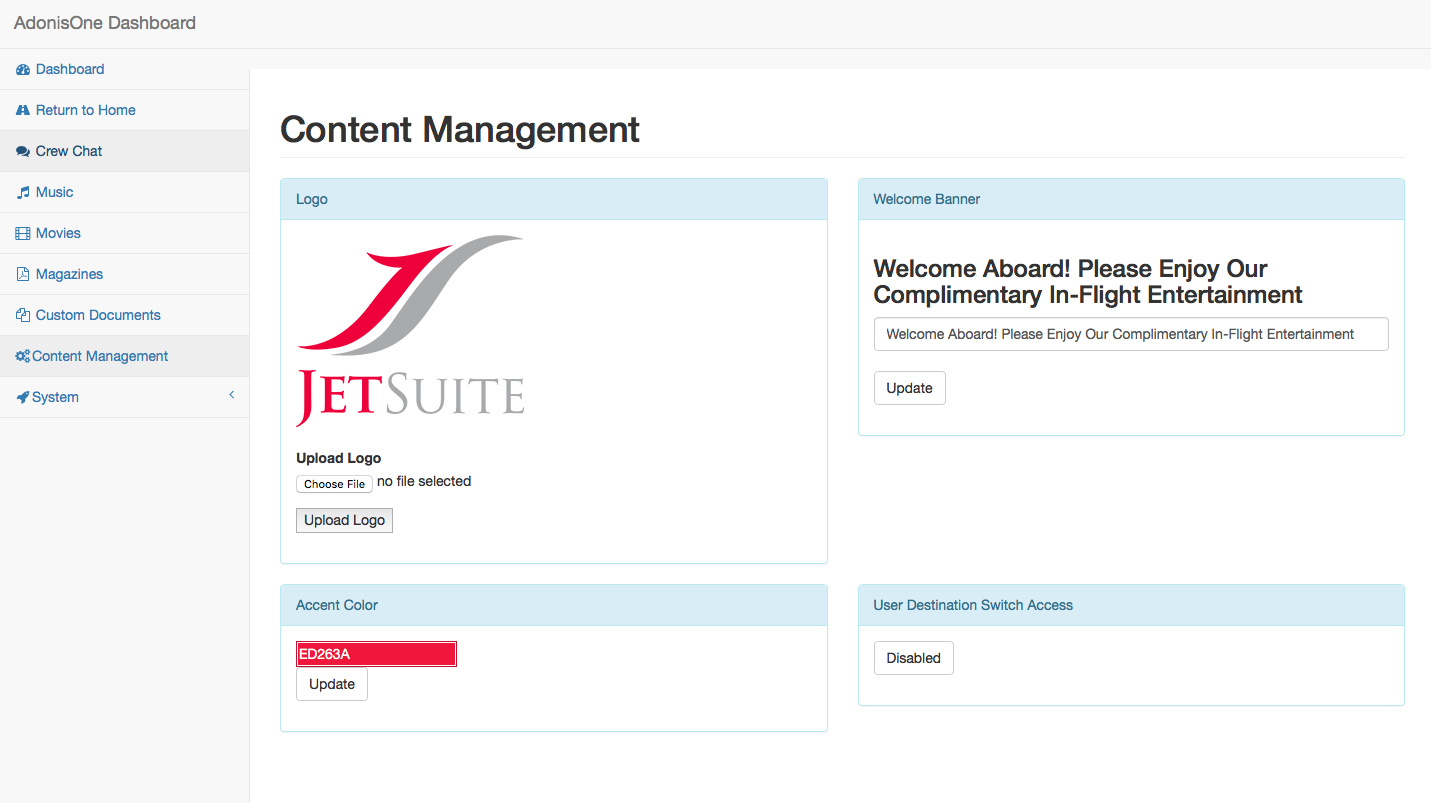The width and height of the screenshot is (1431, 803).
Task: Click the Upload Logo button
Action: (x=344, y=520)
